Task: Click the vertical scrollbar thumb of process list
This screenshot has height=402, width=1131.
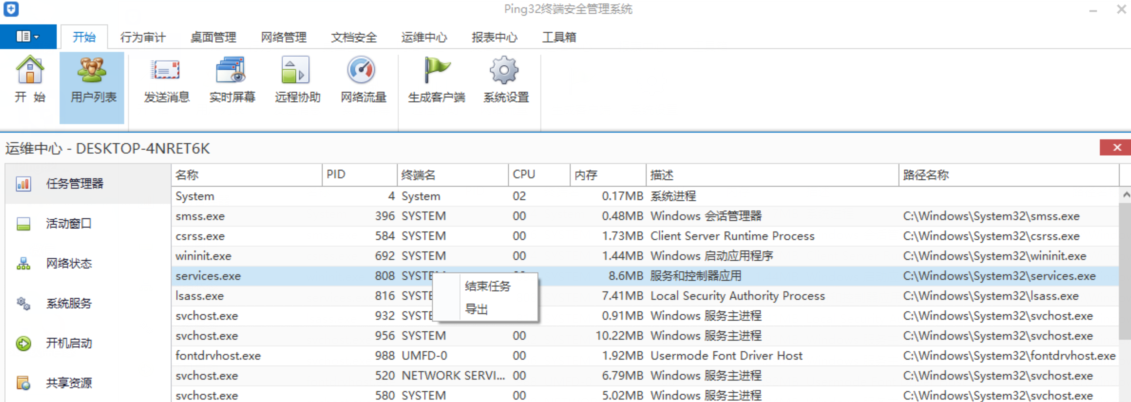Action: click(1125, 271)
